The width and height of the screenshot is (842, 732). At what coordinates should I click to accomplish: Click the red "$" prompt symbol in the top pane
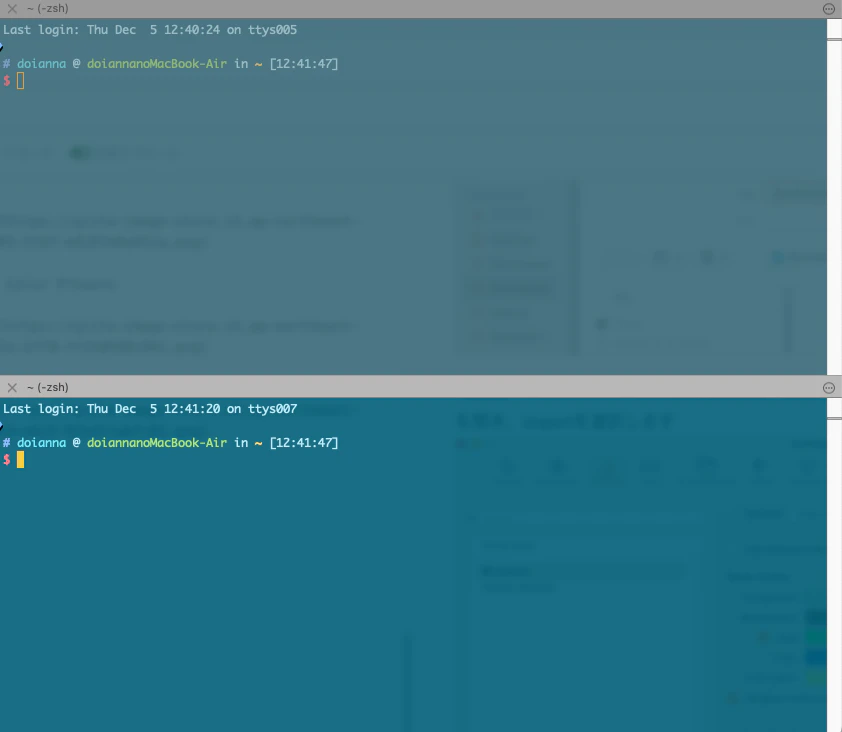tap(6, 81)
